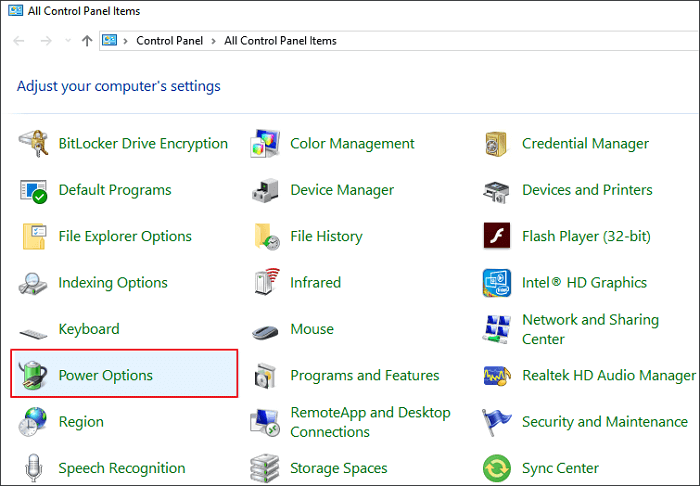Click the Device Manager icon
Viewport: 700px width, 486px height.
click(265, 190)
